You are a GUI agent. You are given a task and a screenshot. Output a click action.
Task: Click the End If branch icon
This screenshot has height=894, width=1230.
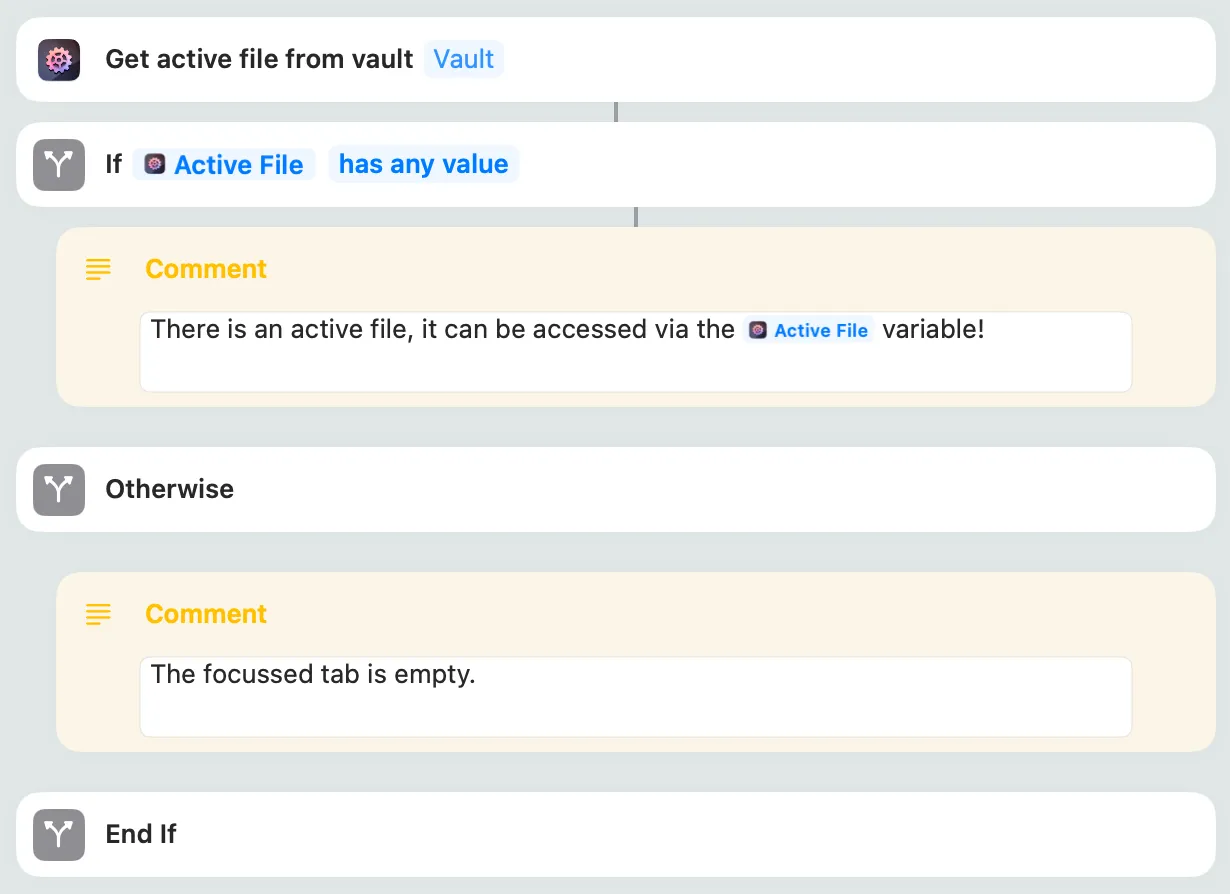(59, 835)
